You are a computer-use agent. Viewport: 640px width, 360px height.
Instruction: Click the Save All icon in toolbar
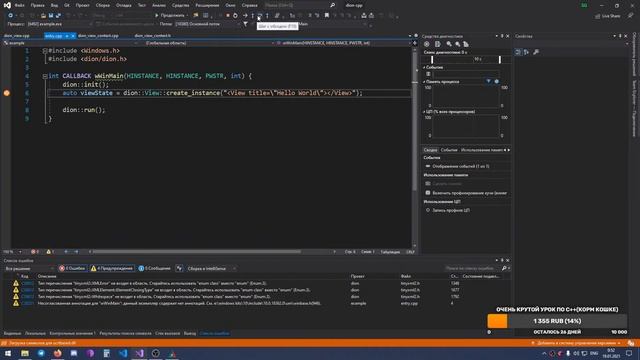(x=58, y=16)
